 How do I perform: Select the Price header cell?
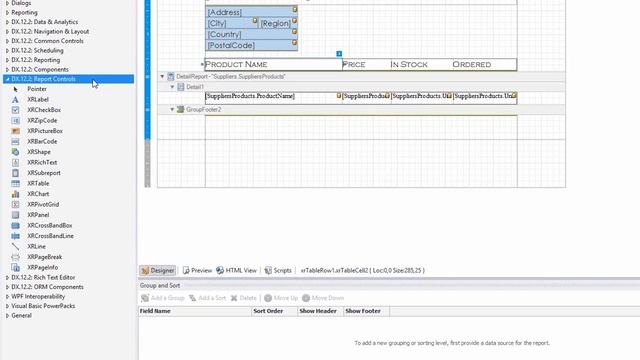click(x=366, y=64)
